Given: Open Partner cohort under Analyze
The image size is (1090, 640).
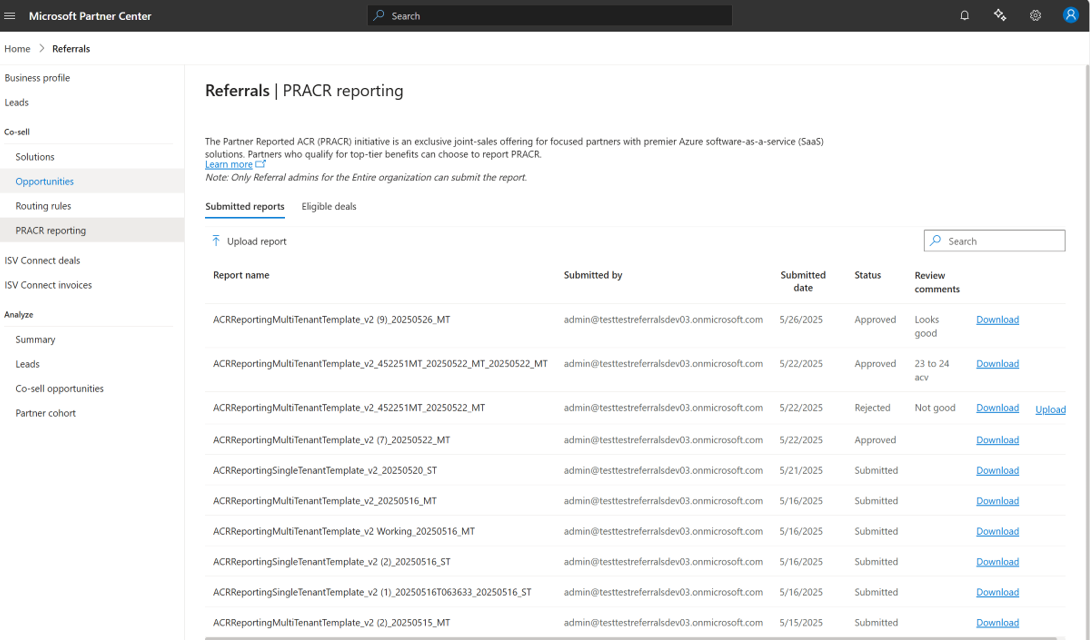Looking at the screenshot, I should pos(46,413).
